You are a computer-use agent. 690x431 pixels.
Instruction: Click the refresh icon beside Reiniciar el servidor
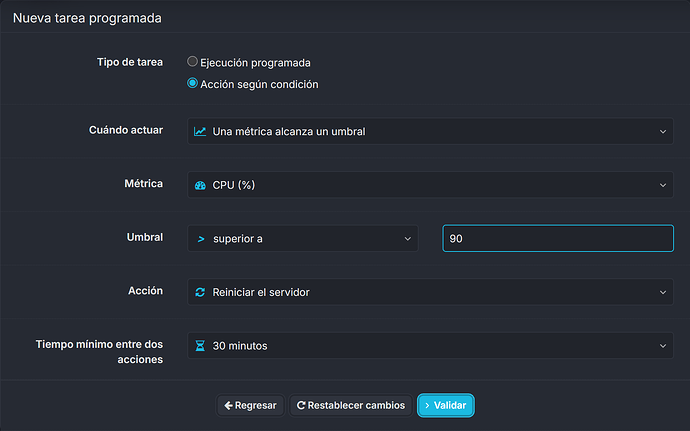click(200, 292)
